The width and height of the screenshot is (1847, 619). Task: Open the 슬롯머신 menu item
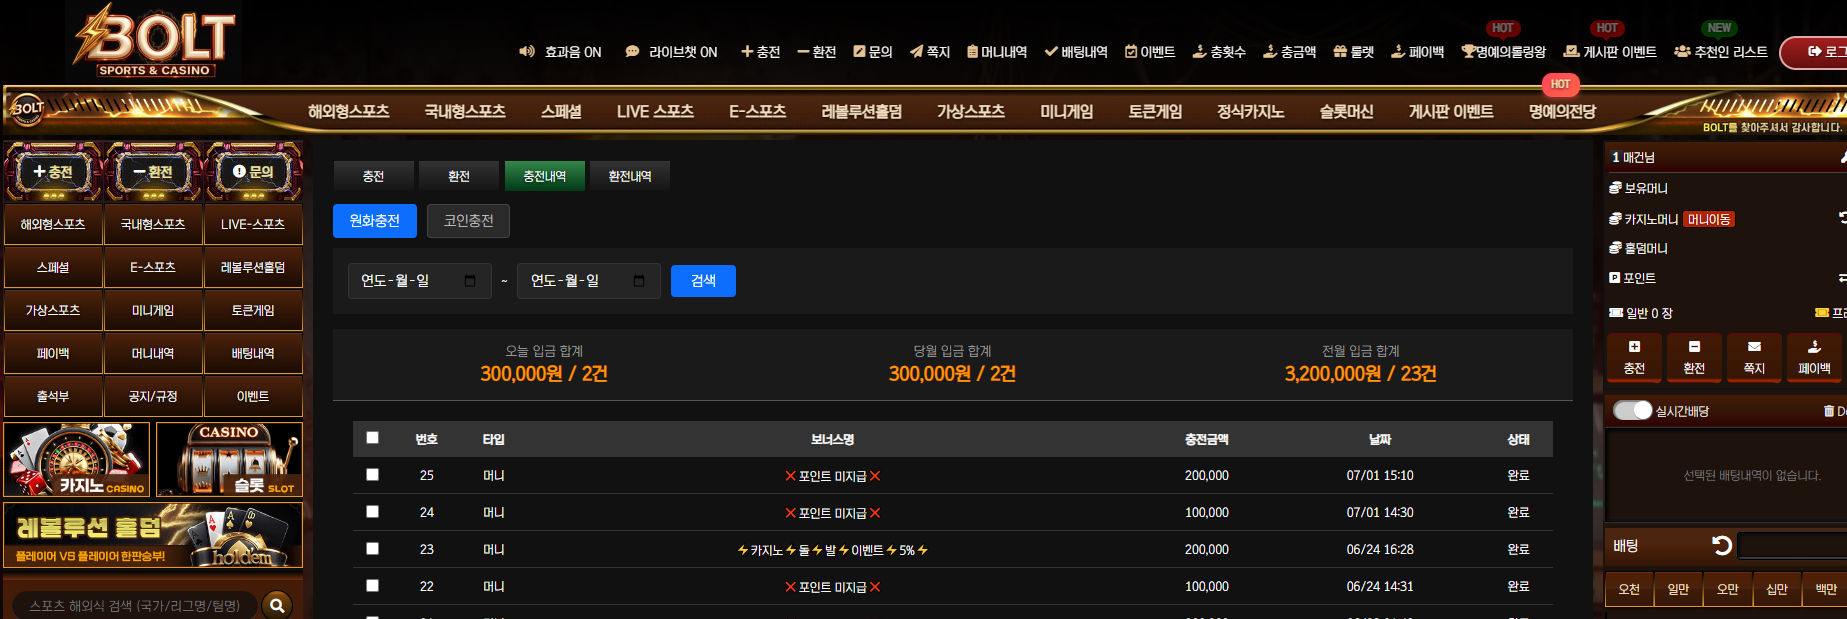pos(1346,112)
